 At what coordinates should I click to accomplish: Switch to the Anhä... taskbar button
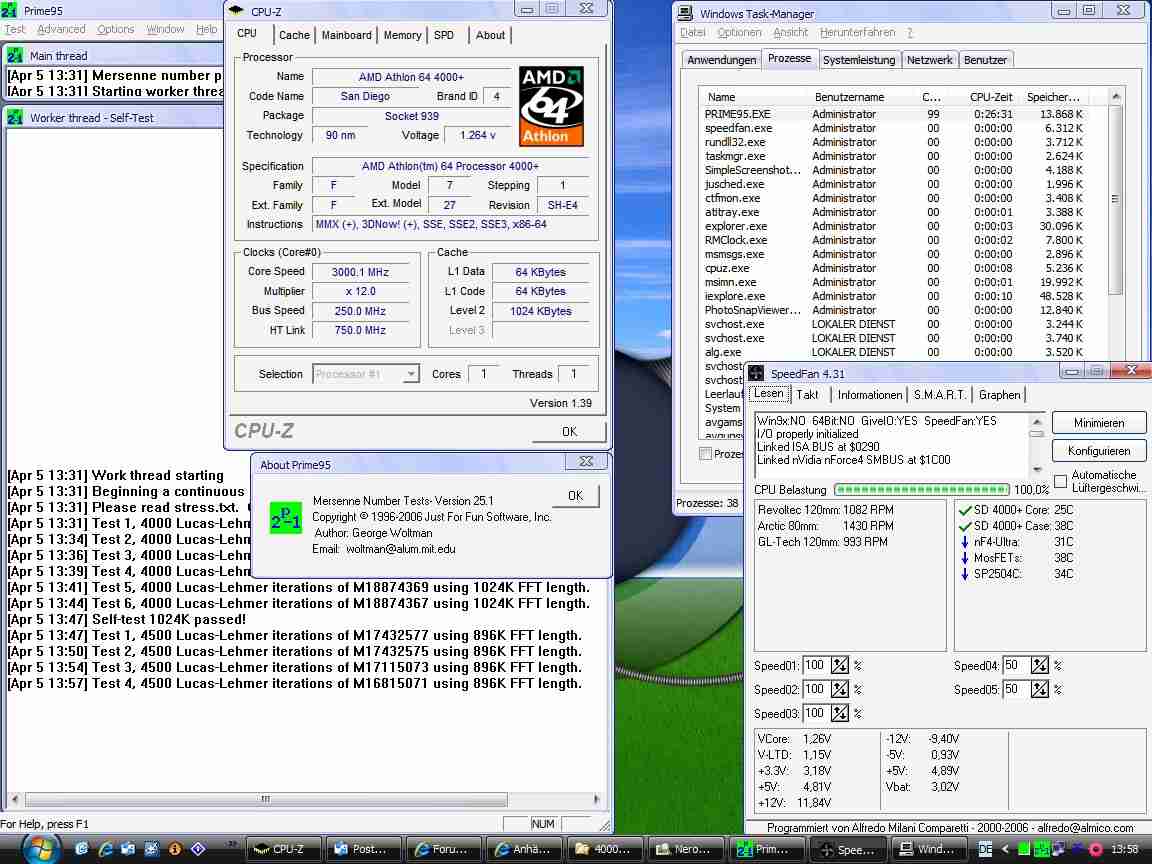pyautogui.click(x=524, y=849)
